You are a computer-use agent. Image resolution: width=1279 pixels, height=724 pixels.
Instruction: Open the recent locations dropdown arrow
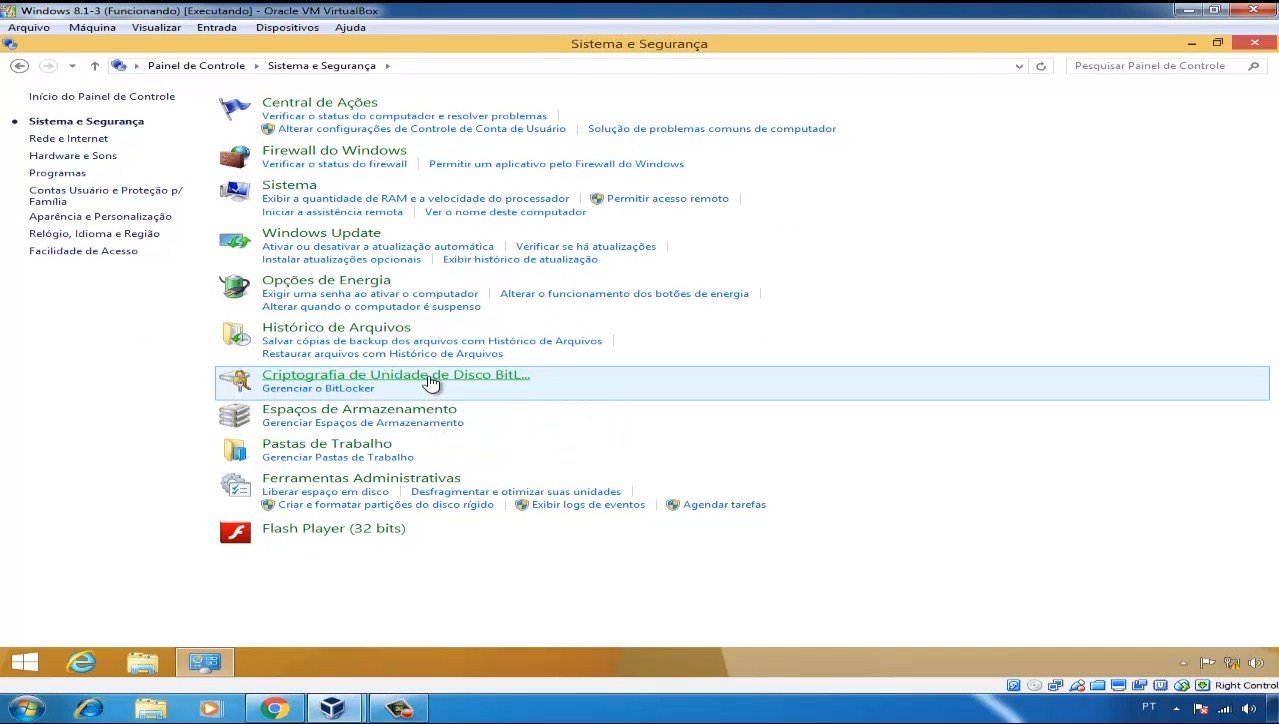coord(72,66)
